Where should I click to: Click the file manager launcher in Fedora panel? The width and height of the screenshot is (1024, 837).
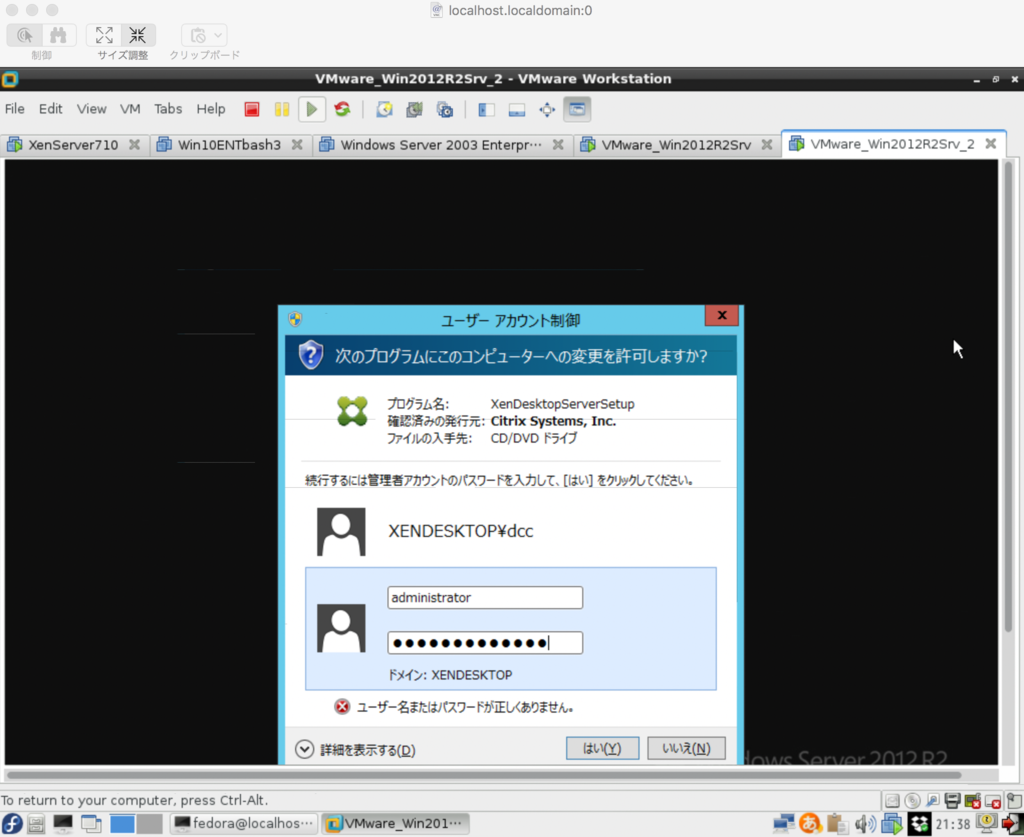click(36, 824)
